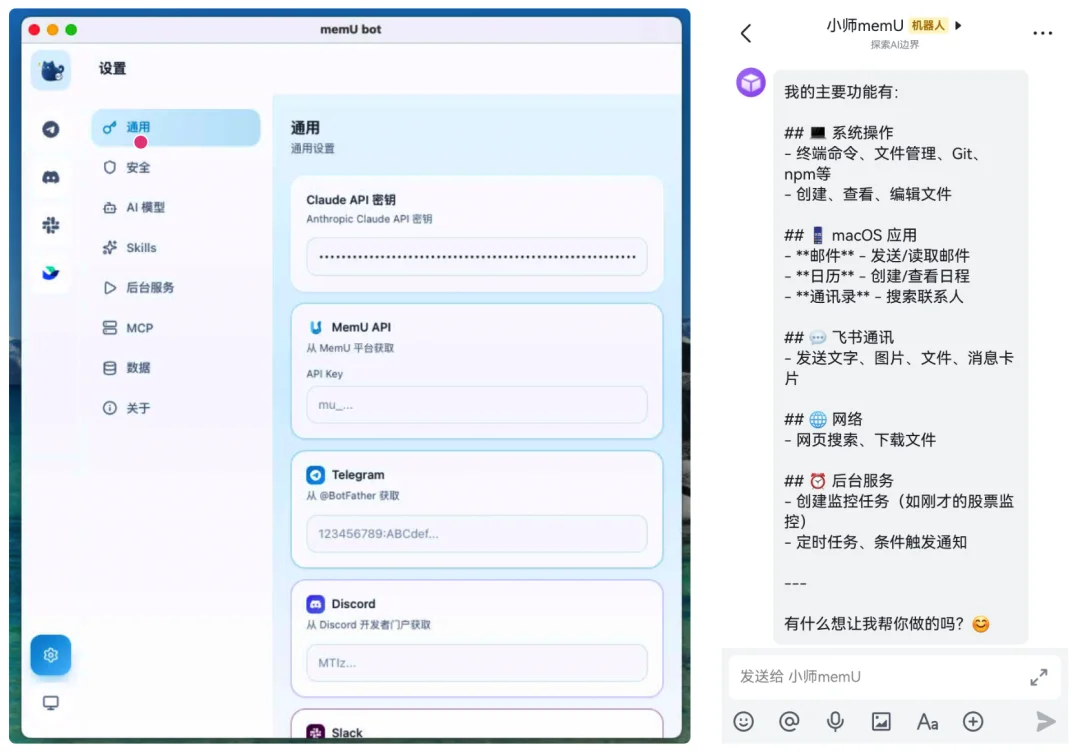Click the image attachment icon in the chat
Screen dimensions: 1080x752
[881, 721]
